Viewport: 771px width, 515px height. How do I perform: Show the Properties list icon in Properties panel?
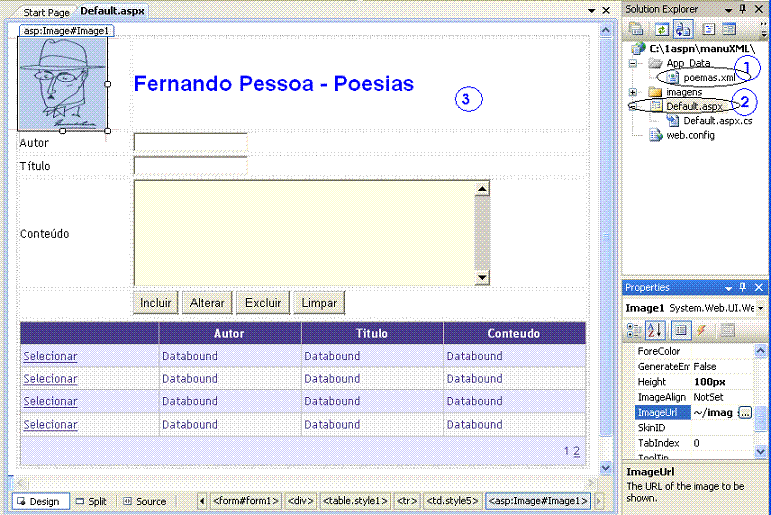point(681,331)
